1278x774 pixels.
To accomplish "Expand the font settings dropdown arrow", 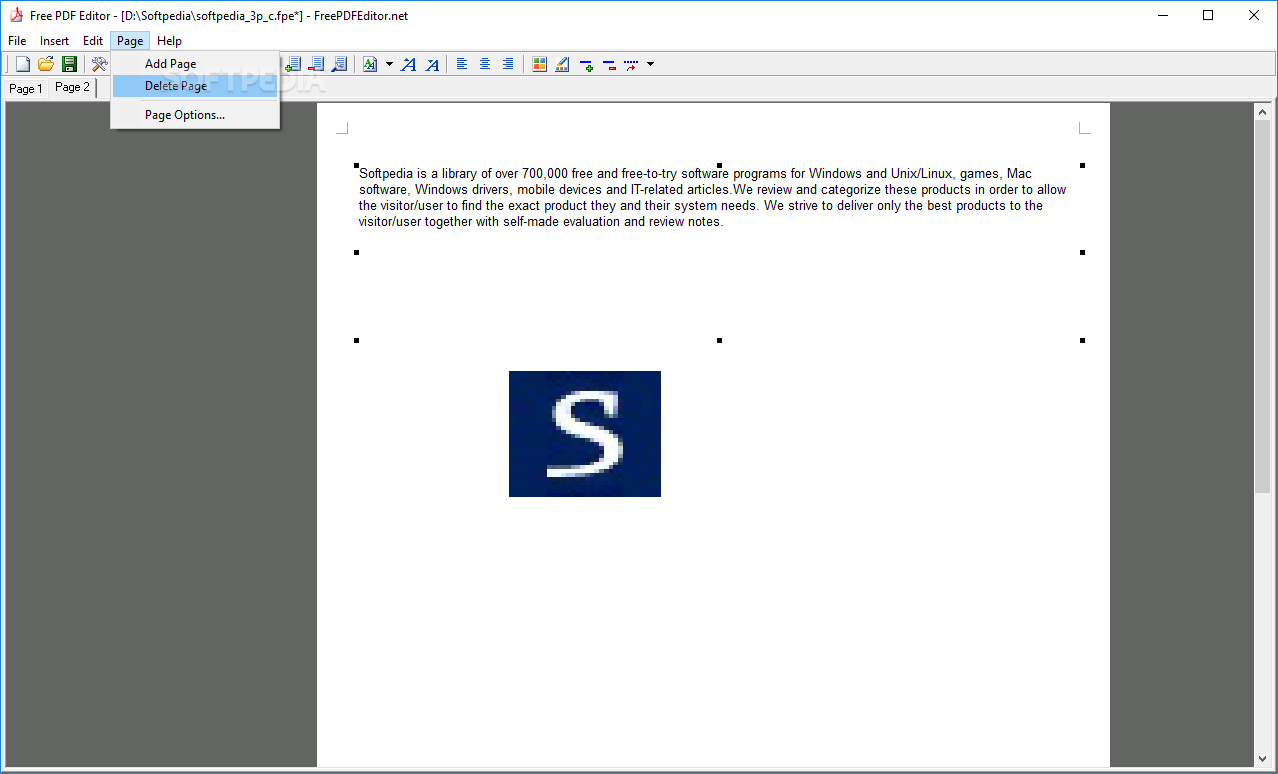I will [389, 64].
